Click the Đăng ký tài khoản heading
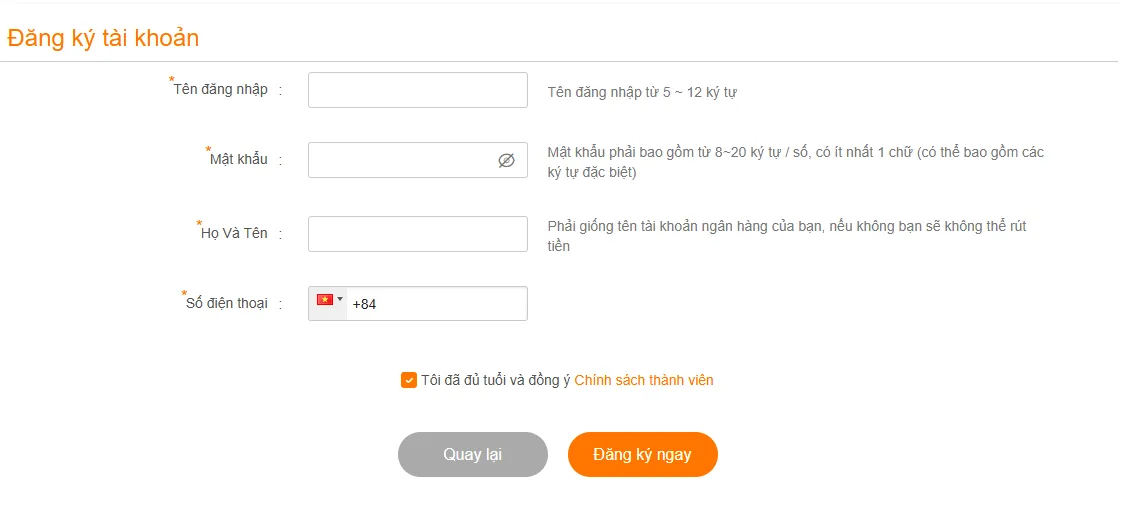This screenshot has height=527, width=1121. [x=103, y=38]
